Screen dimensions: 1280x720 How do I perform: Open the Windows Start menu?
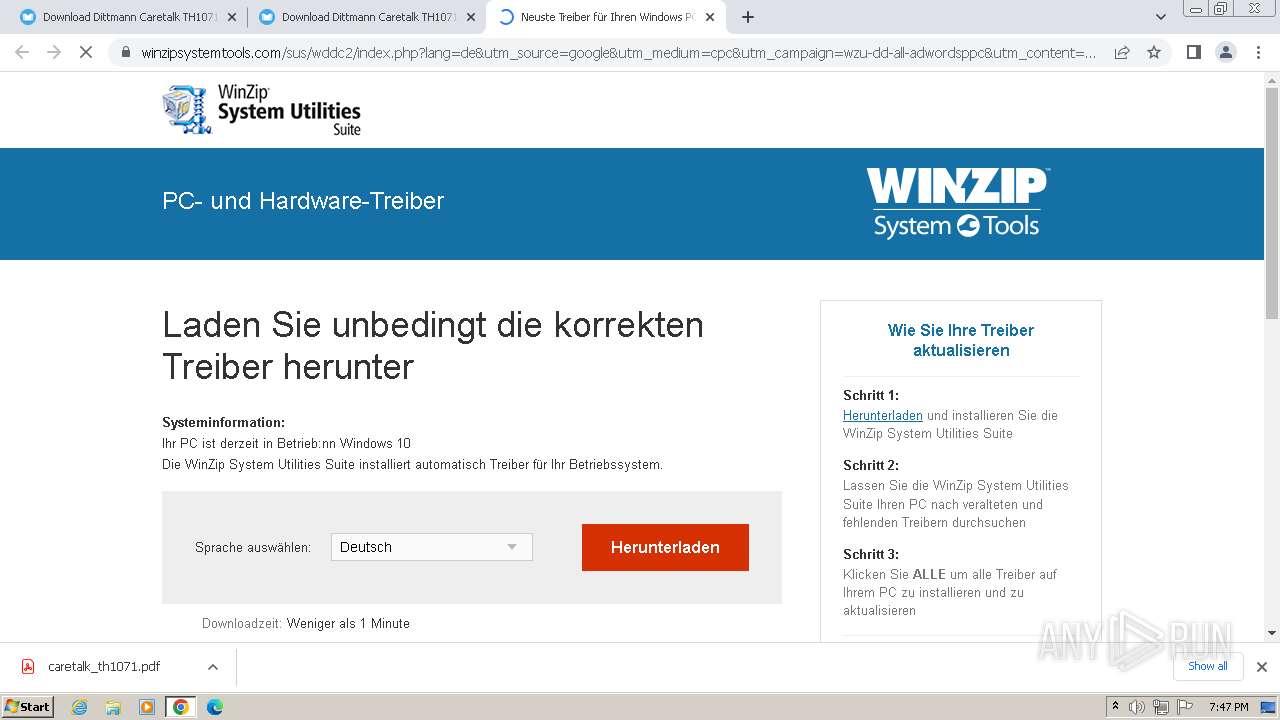[28, 707]
